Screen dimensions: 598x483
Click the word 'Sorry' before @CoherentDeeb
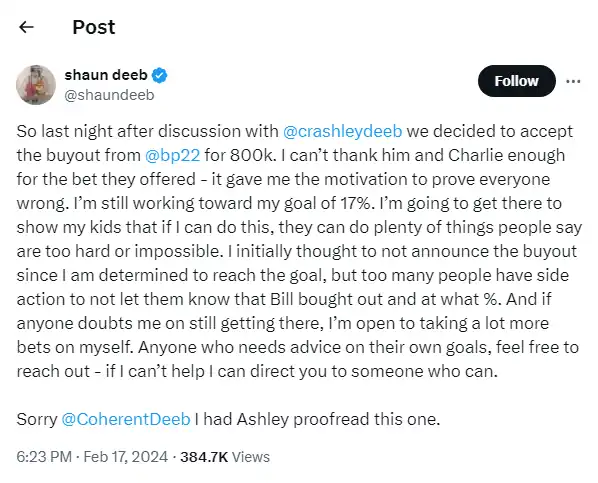[37, 419]
